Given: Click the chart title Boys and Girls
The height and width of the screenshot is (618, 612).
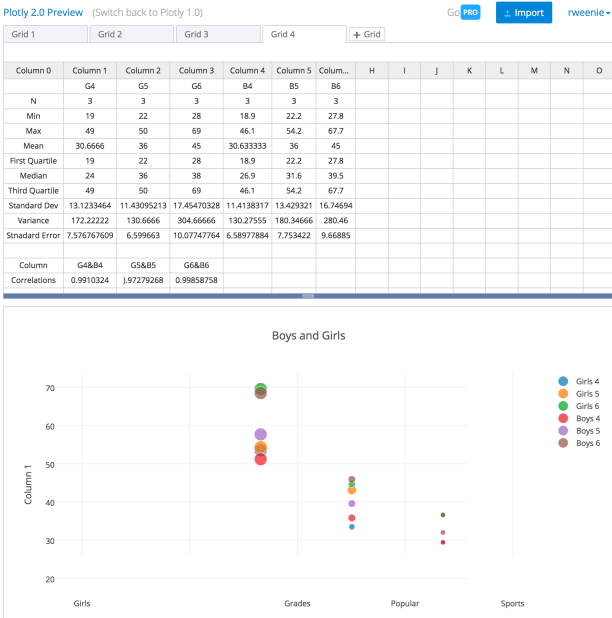Looking at the screenshot, I should coord(308,336).
